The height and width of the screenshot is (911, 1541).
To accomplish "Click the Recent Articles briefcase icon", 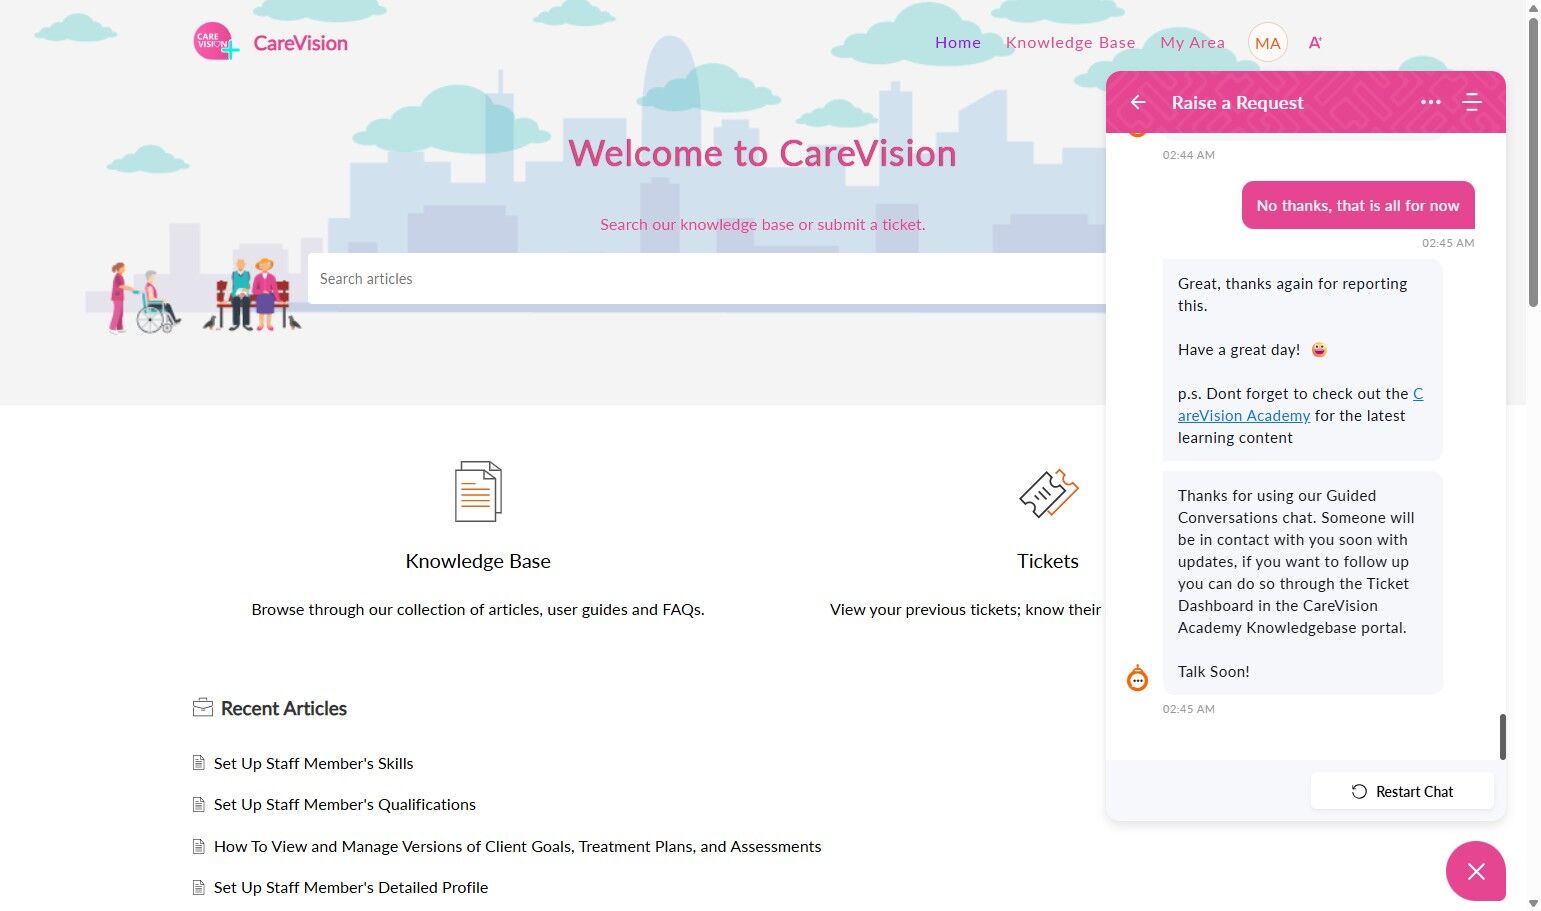I will pyautogui.click(x=203, y=708).
